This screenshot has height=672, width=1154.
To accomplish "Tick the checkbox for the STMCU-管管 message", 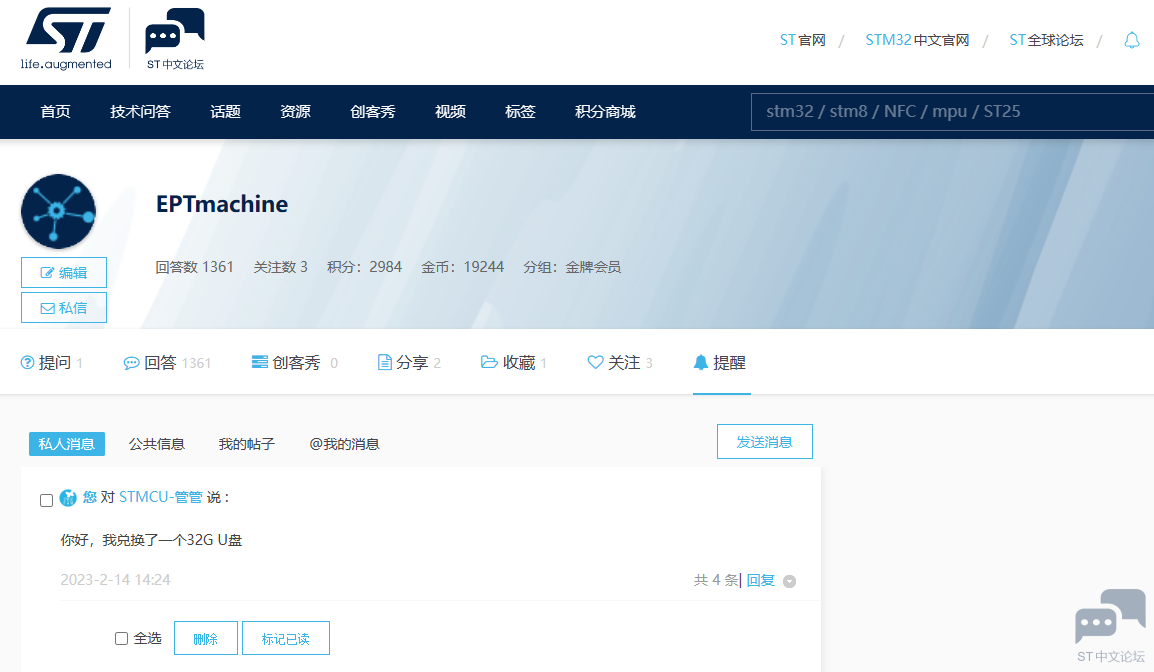I will click(x=46, y=501).
